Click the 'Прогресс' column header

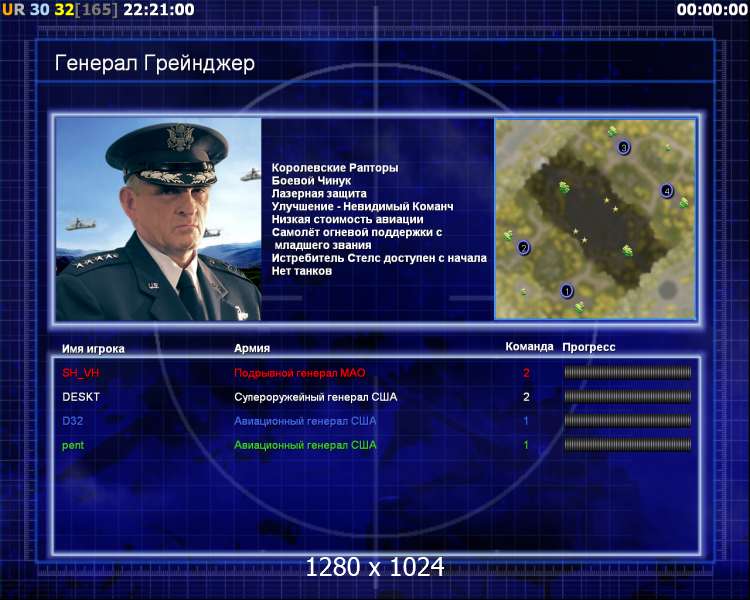tap(589, 347)
